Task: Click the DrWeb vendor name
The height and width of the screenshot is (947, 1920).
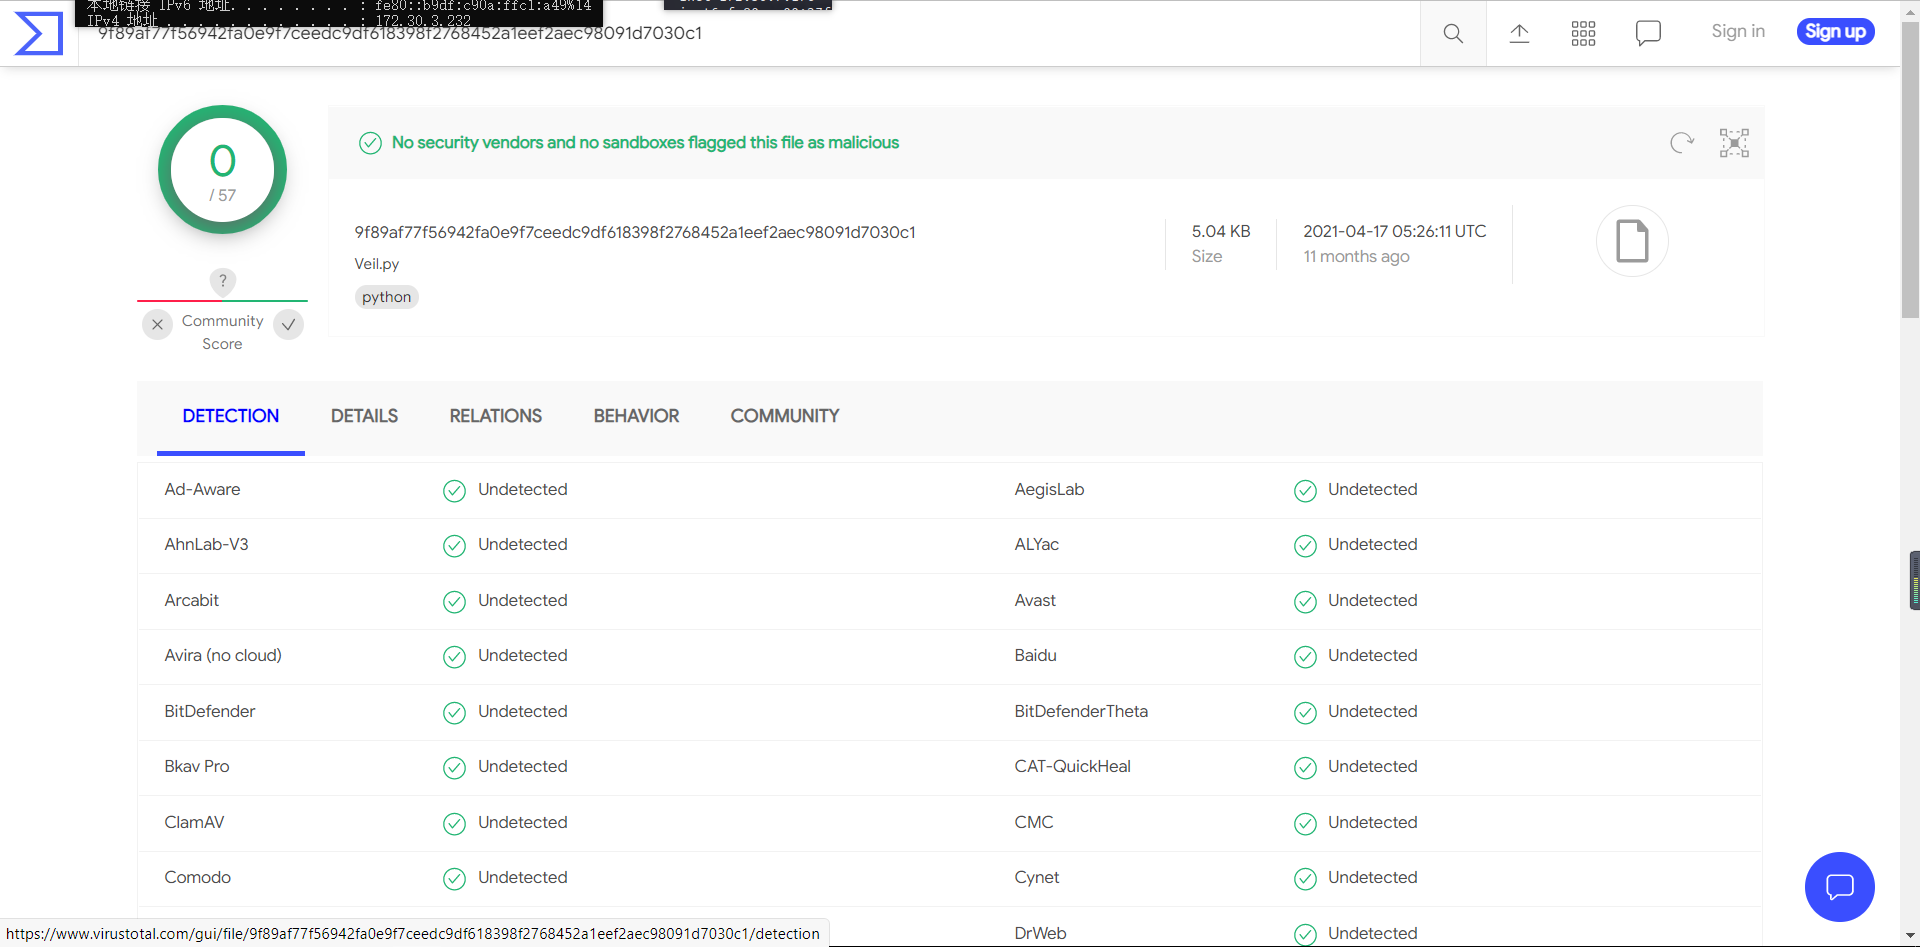Action: (1040, 934)
